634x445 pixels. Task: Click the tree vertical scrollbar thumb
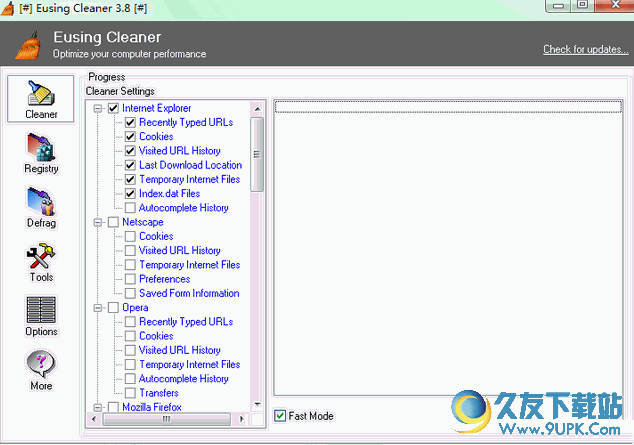pyautogui.click(x=257, y=154)
